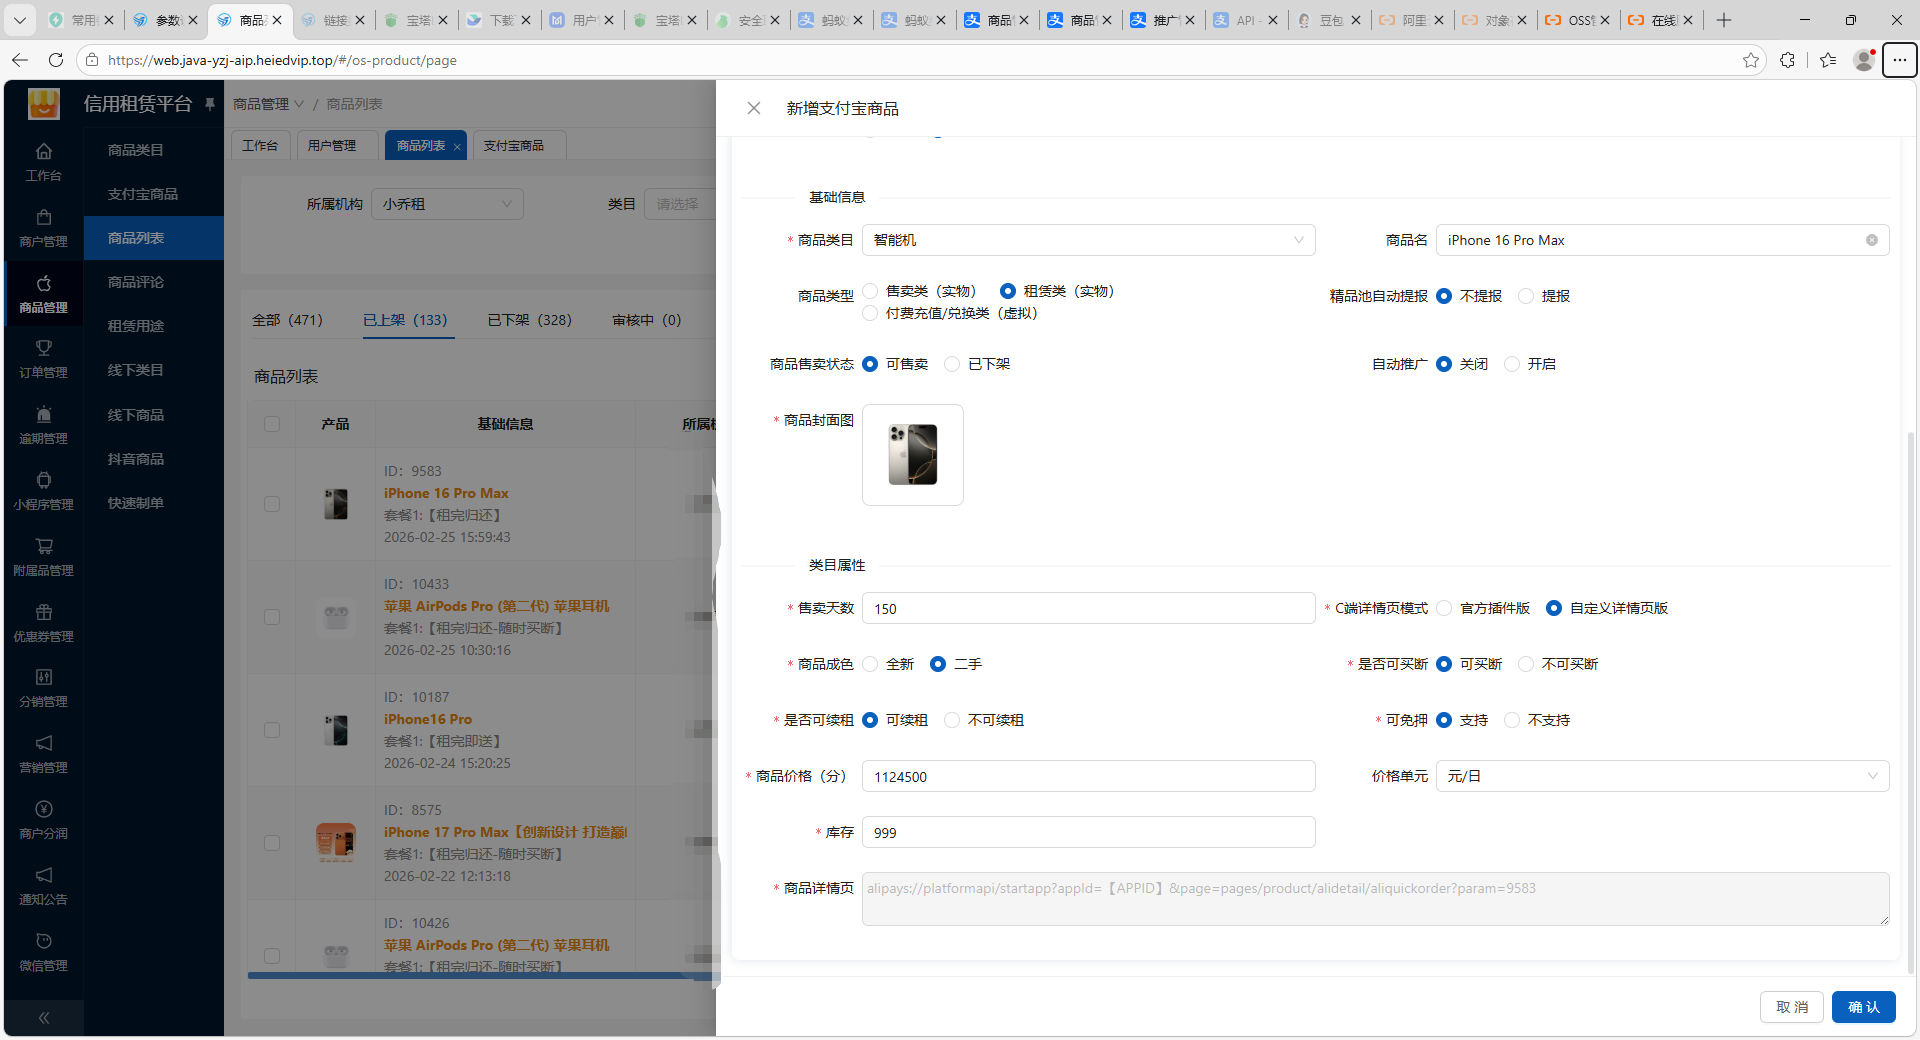Click the 商品封面图 phone thumbnail
The height and width of the screenshot is (1040, 1920).
coord(912,455)
